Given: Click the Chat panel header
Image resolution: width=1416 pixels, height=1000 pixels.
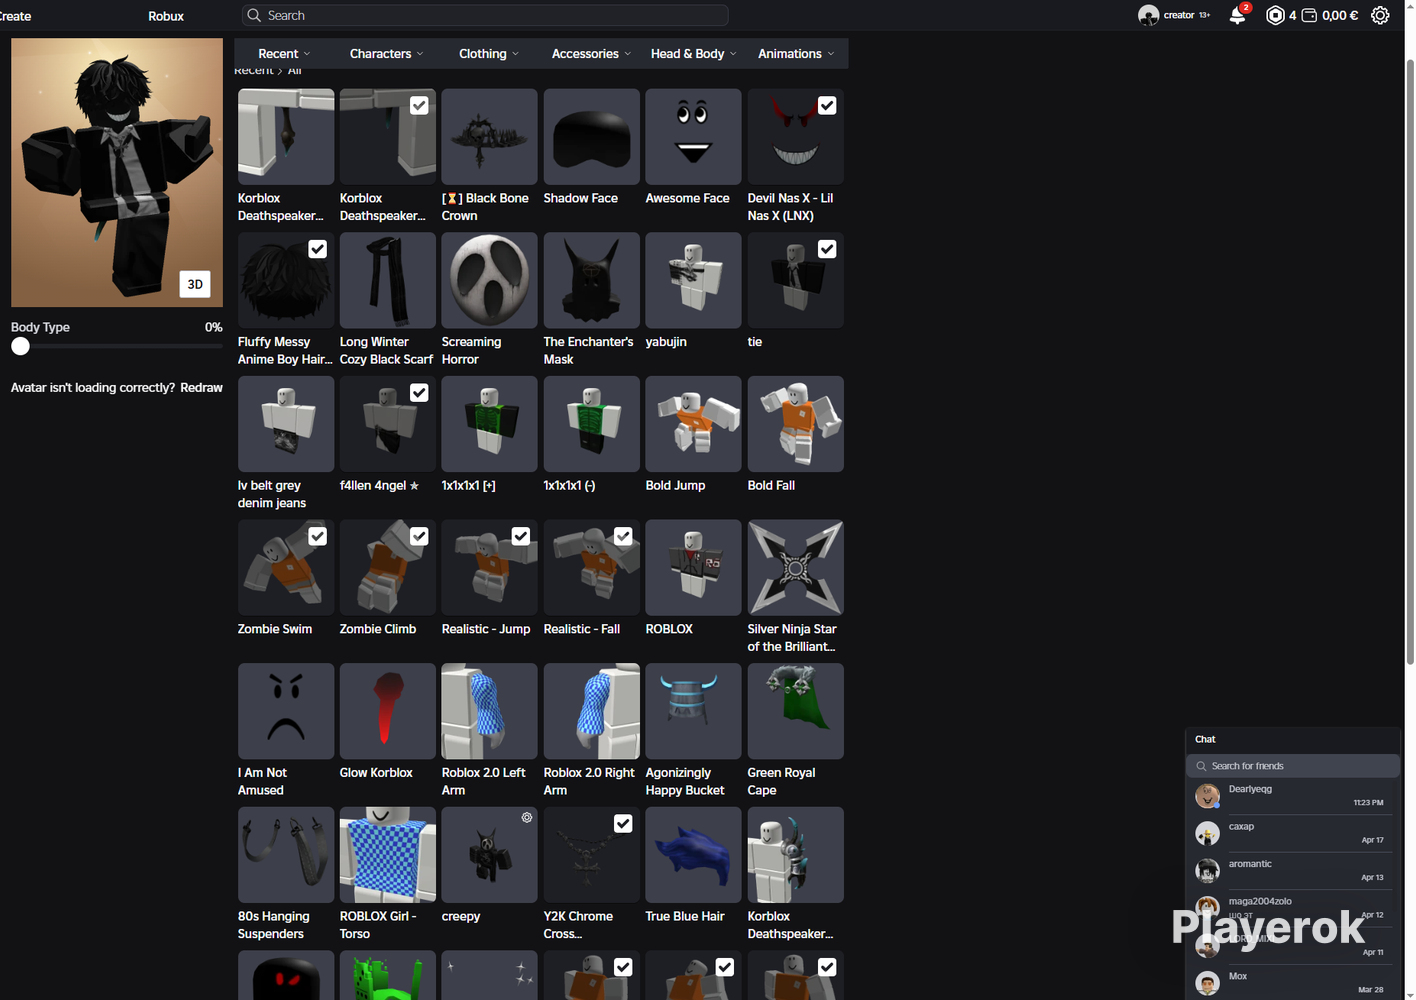Looking at the screenshot, I should click(1292, 739).
